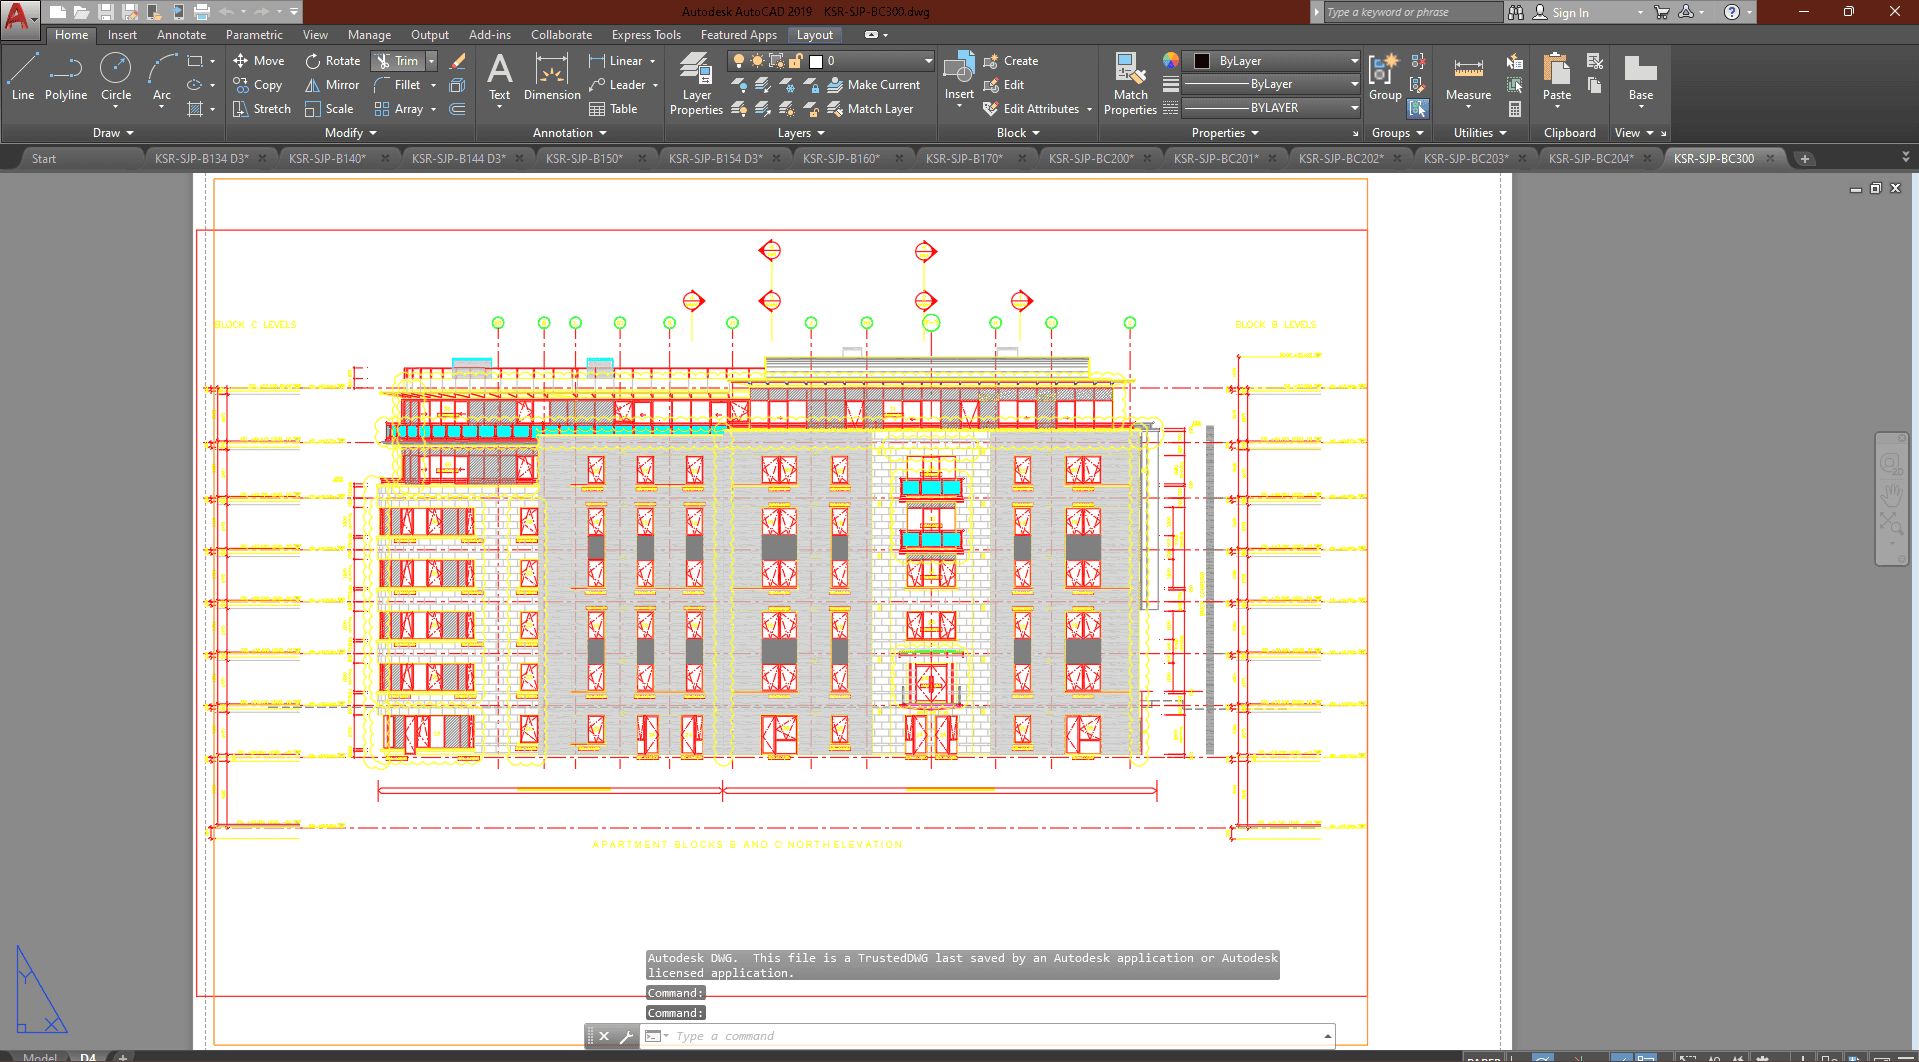The image size is (1919, 1062).
Task: Open the KSR-SJP-BC200 drawing tab
Action: point(1090,159)
